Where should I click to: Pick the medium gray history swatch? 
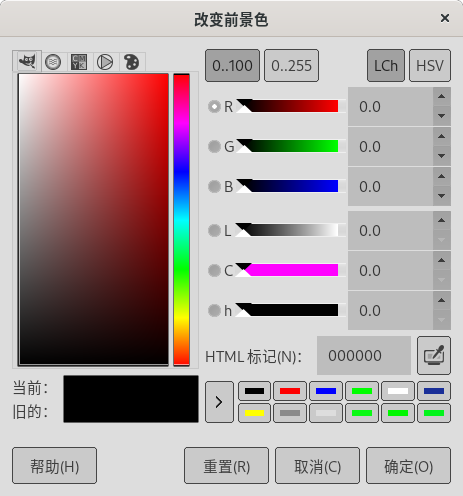pos(290,413)
